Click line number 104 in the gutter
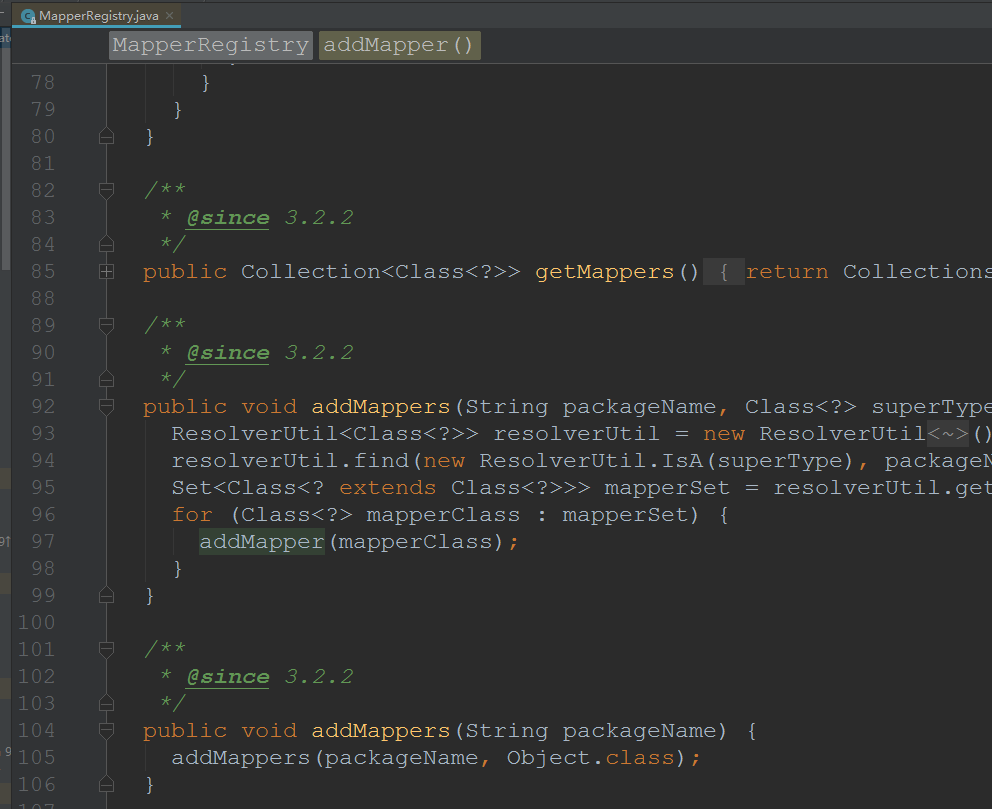Image resolution: width=992 pixels, height=809 pixels. point(37,731)
